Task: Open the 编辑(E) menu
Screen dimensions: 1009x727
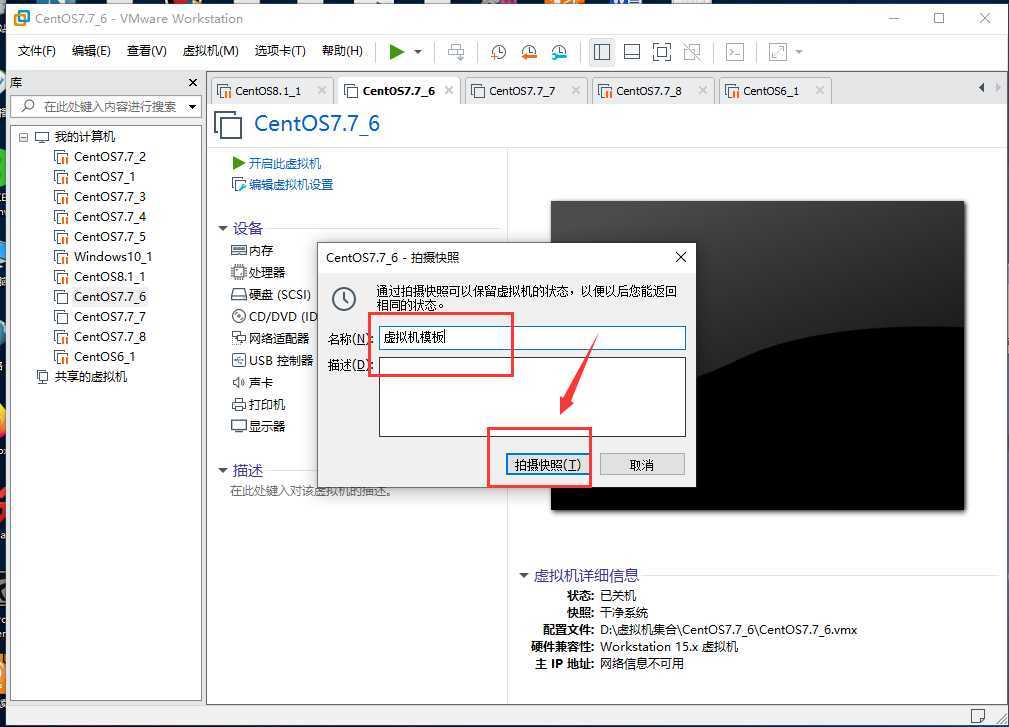Action: pyautogui.click(x=91, y=51)
